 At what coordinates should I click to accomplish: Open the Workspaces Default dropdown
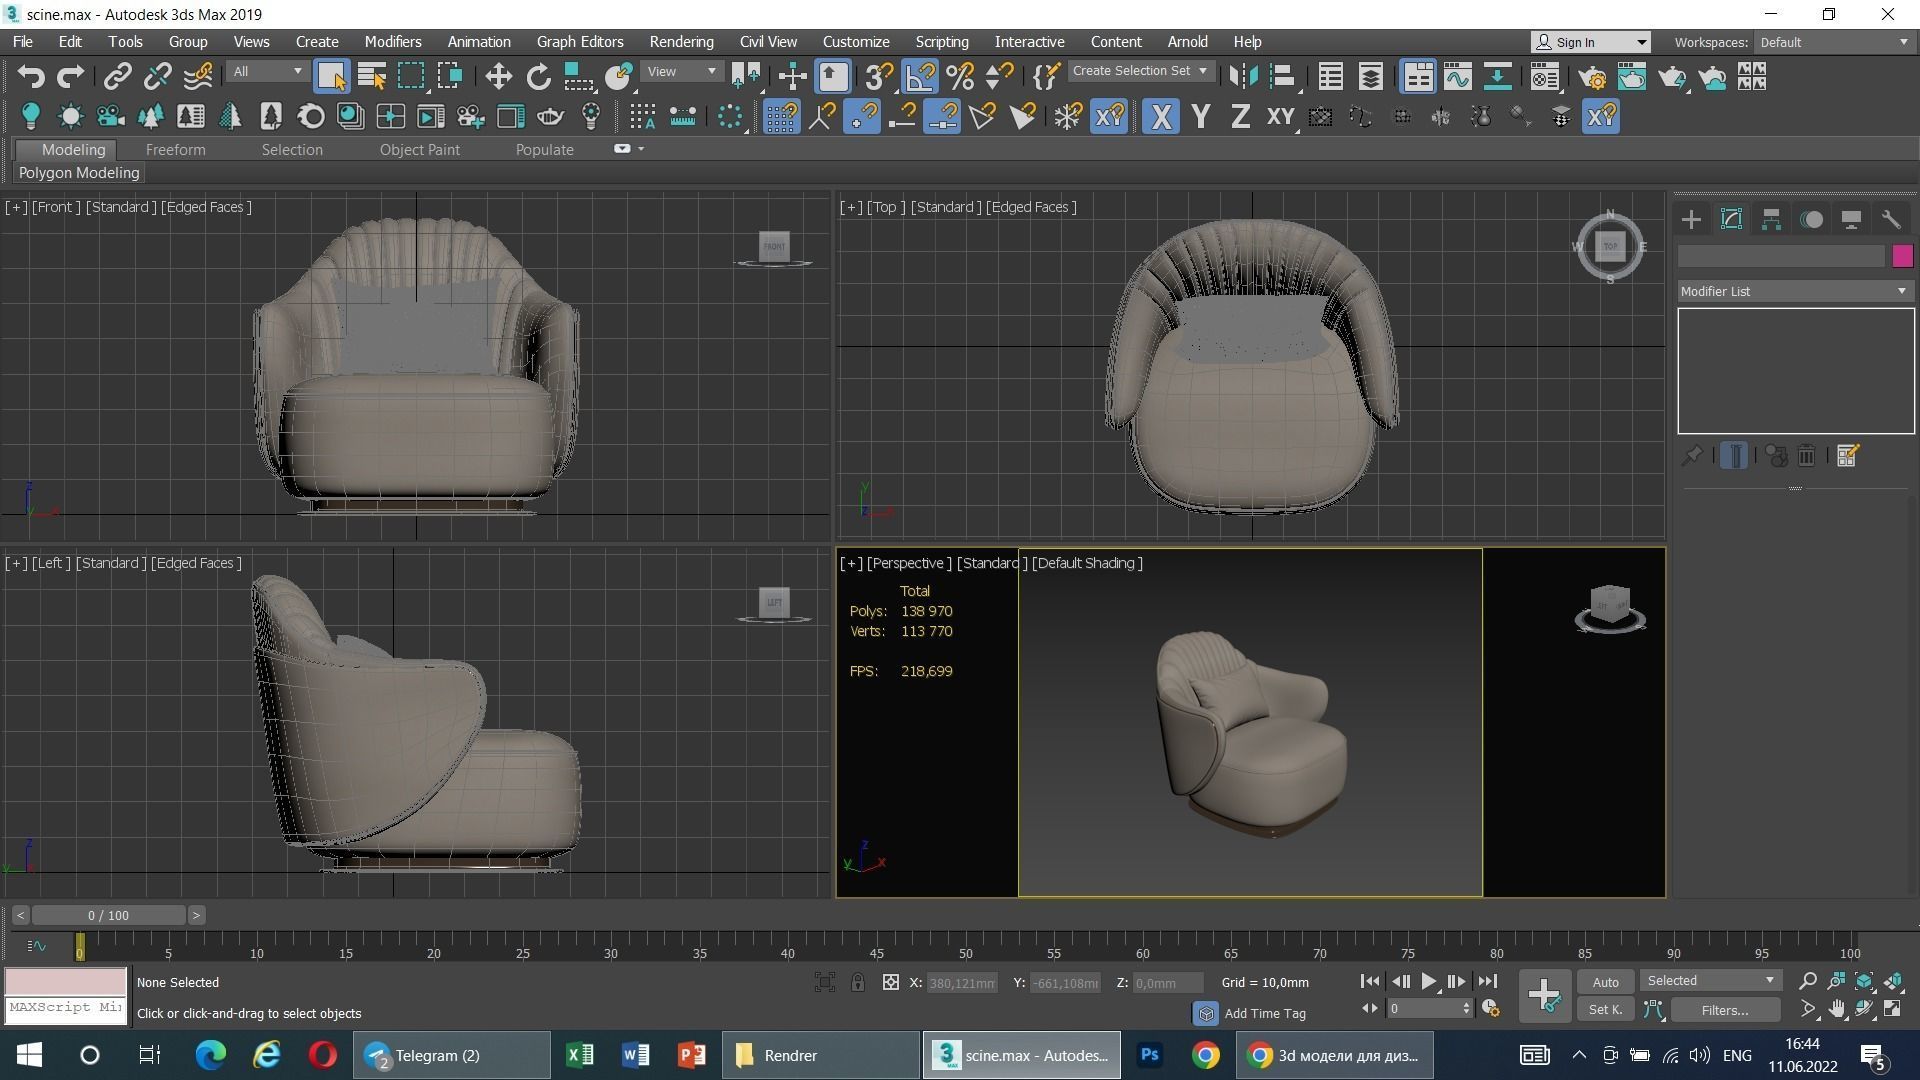pyautogui.click(x=1834, y=42)
